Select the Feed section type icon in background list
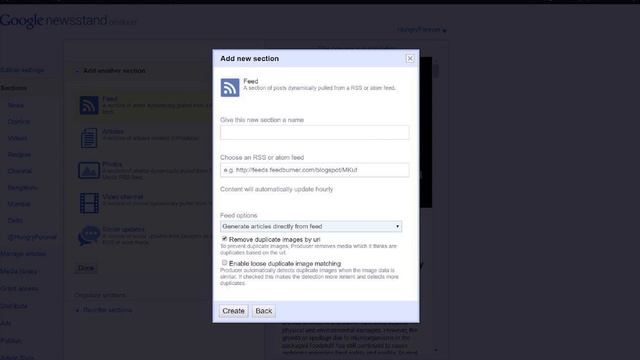 tap(89, 105)
